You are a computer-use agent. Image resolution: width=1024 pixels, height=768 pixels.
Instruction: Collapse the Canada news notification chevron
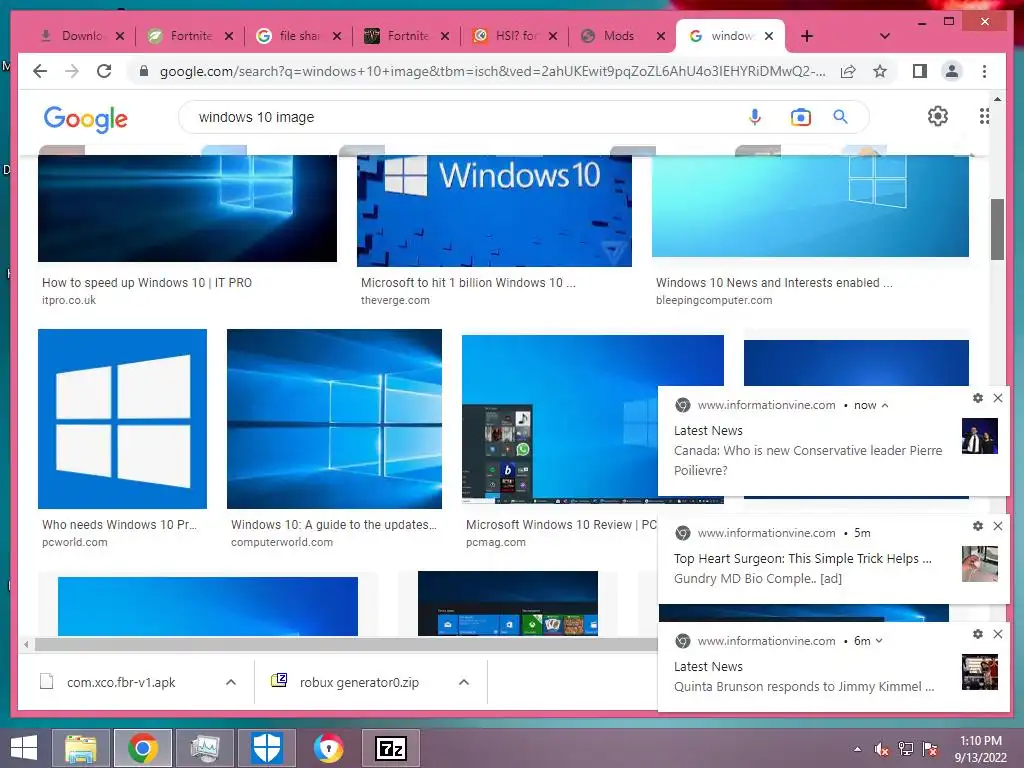tap(885, 406)
